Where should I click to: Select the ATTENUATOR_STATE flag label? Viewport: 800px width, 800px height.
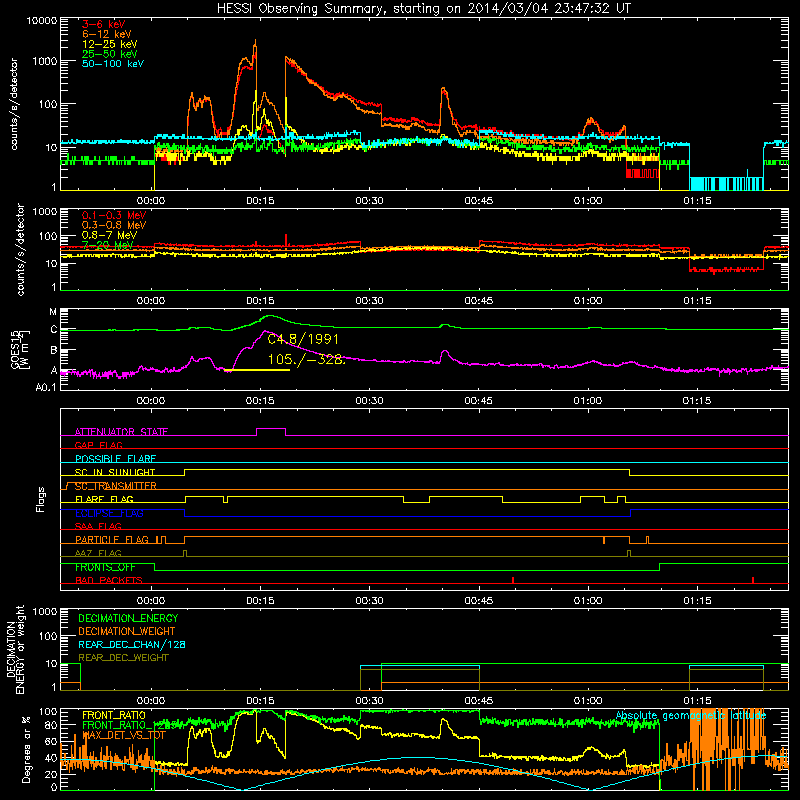121,432
